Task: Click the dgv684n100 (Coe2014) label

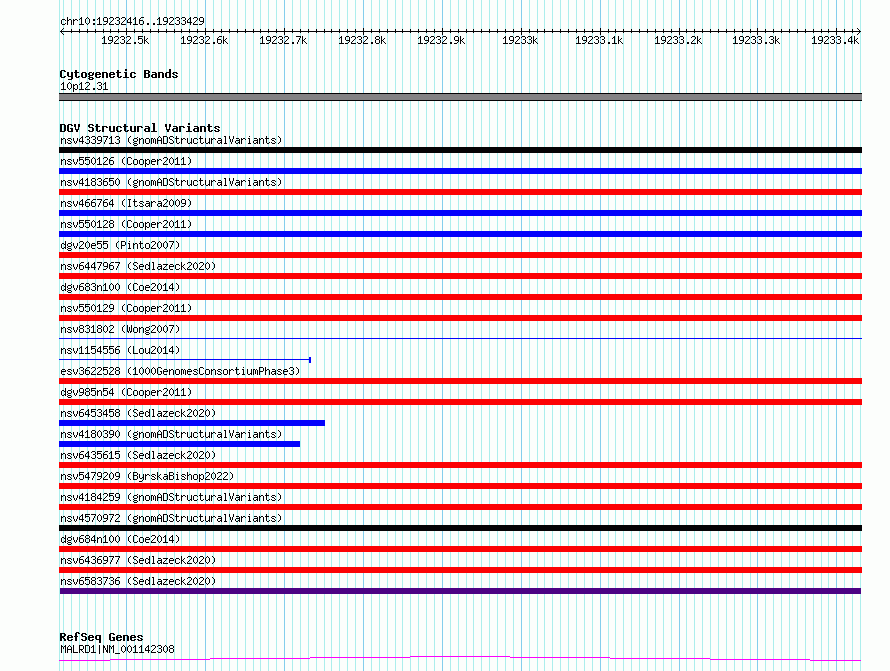Action: coord(120,539)
